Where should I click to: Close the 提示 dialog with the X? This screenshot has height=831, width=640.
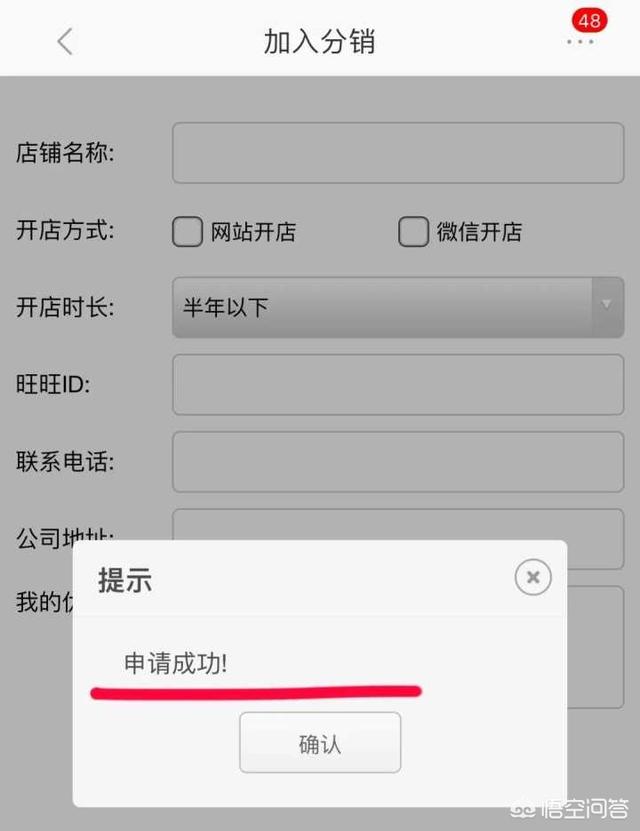pyautogui.click(x=533, y=577)
